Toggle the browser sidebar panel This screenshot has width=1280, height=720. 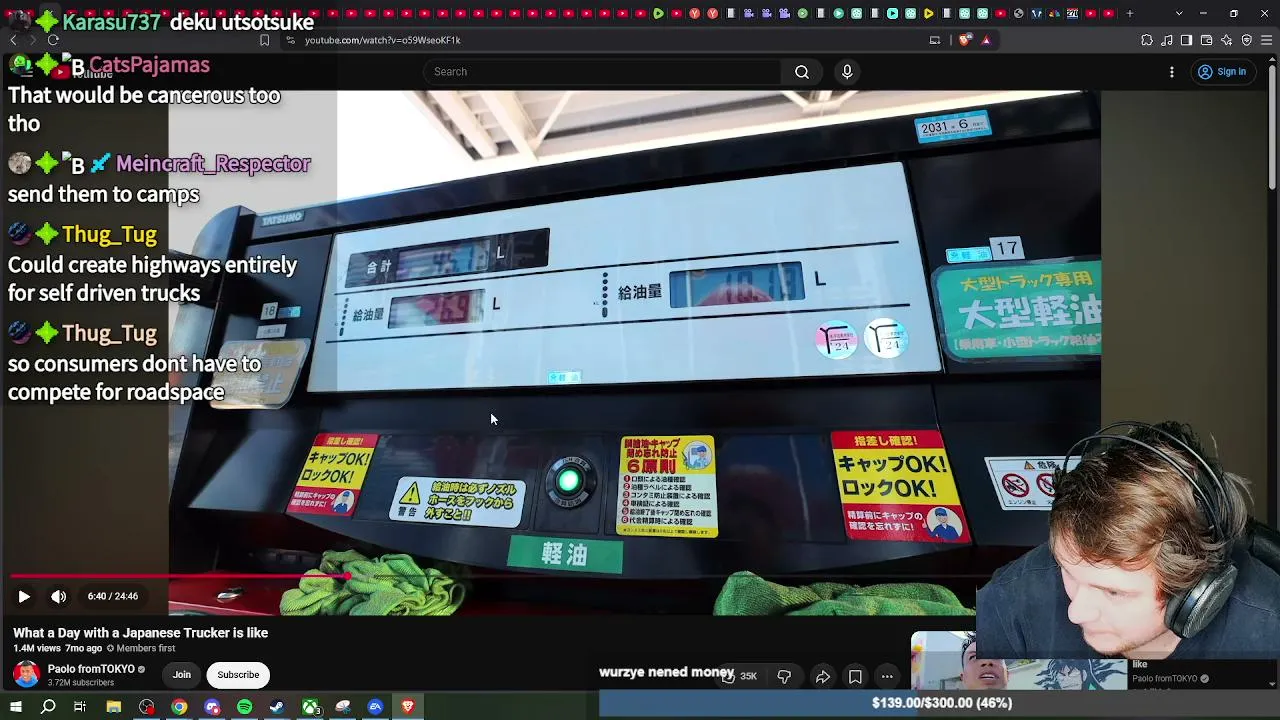pyautogui.click(x=1186, y=40)
